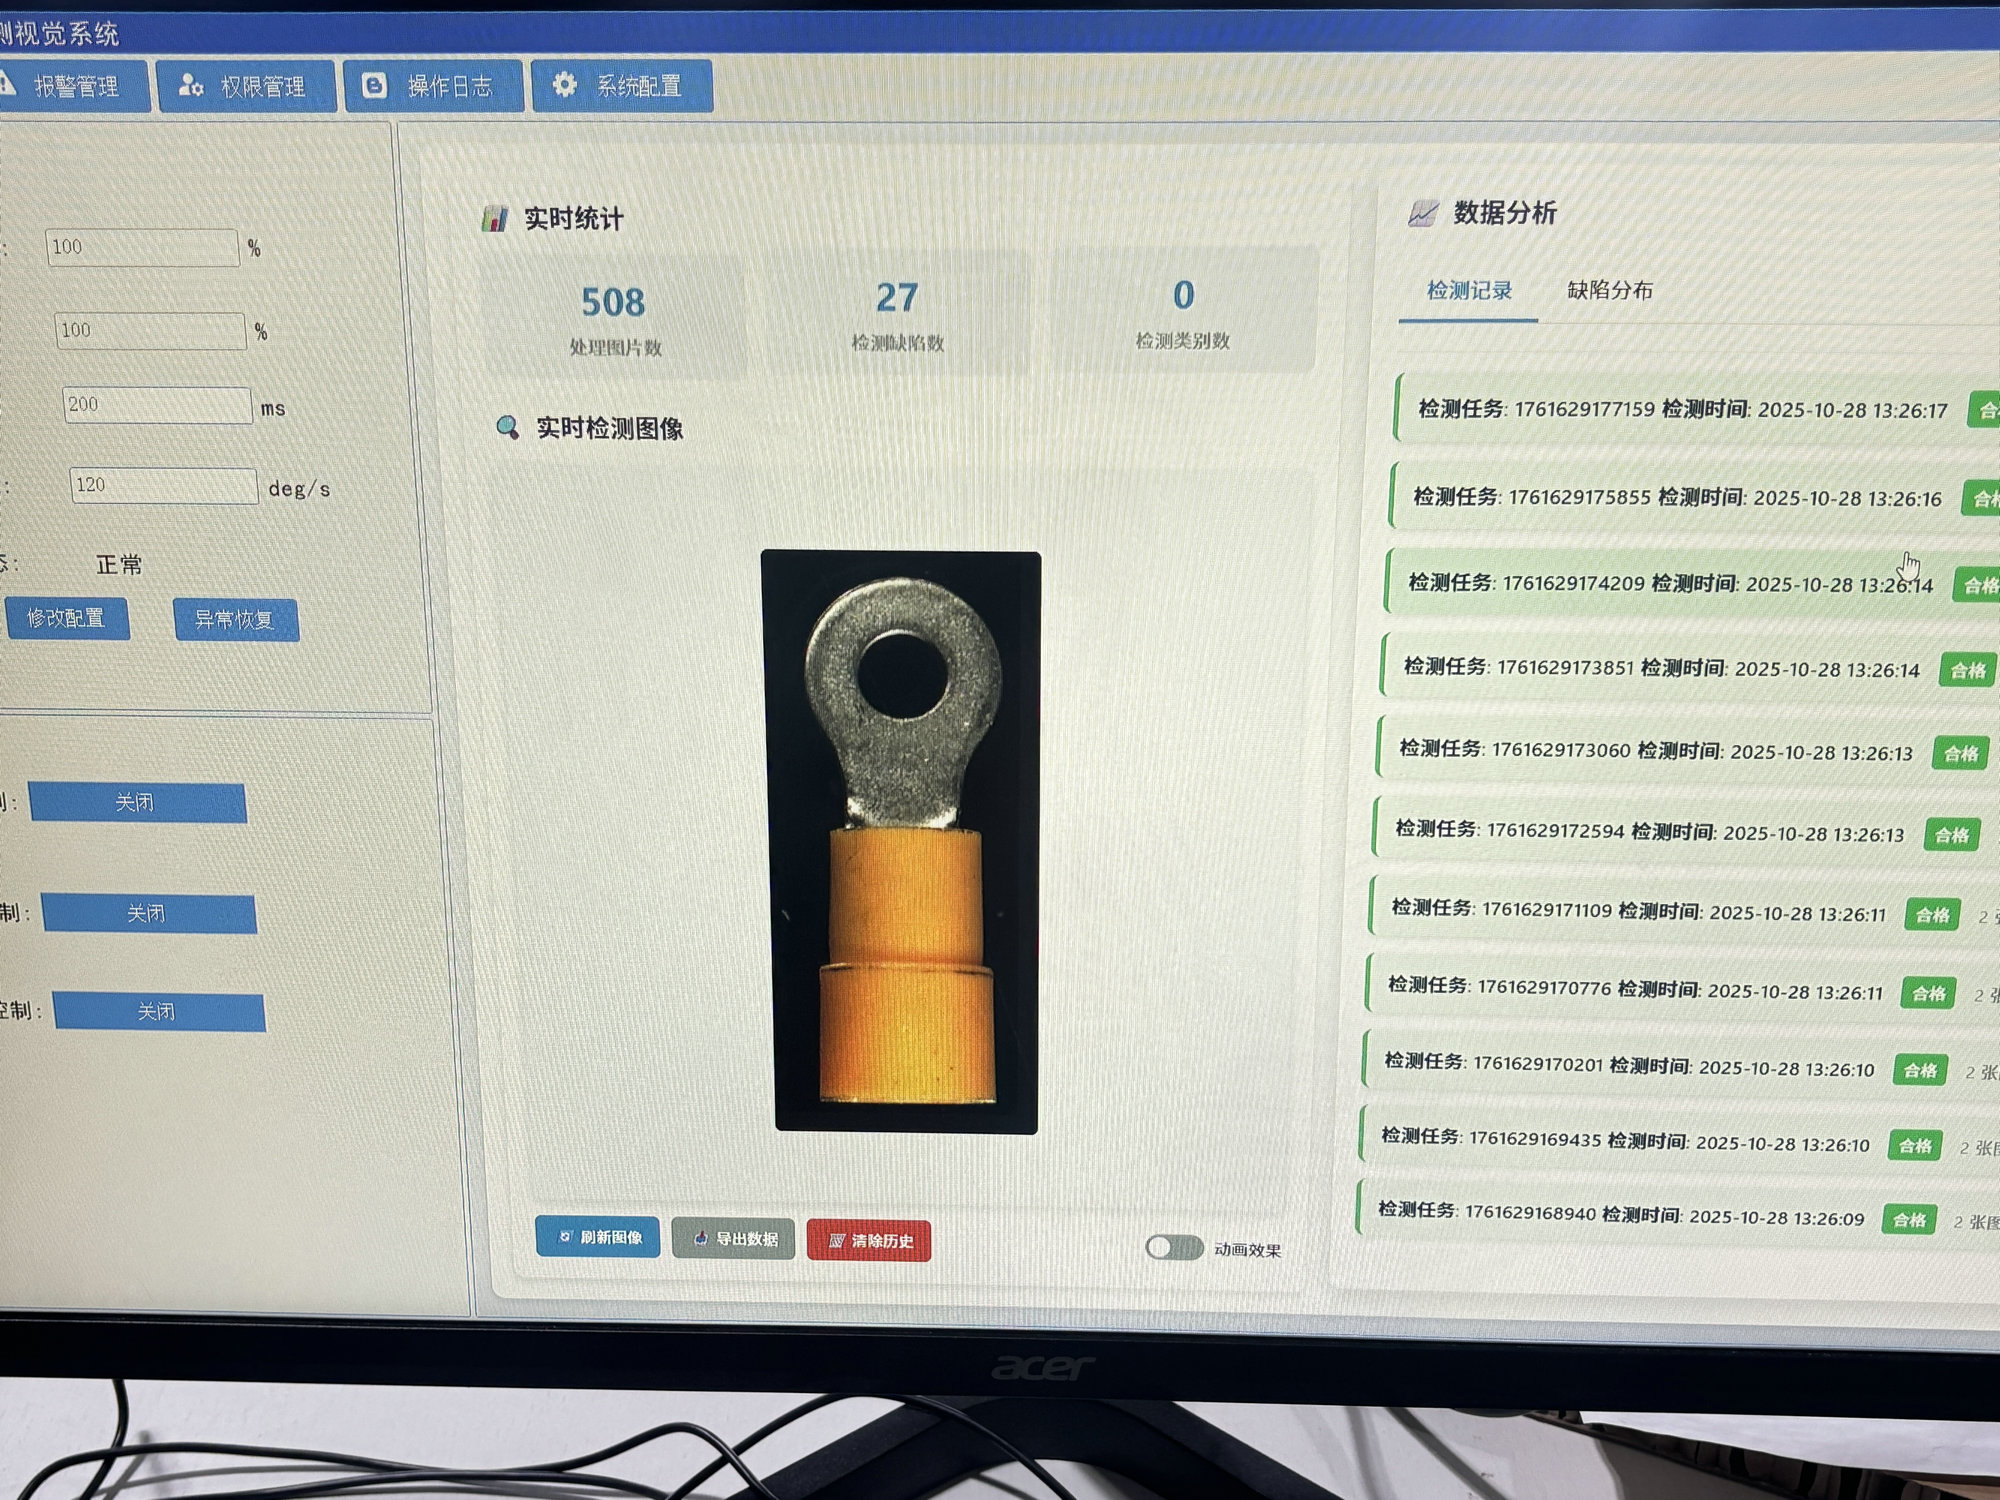
Task: Switch to the 缺陷分布 tab
Action: coord(1609,291)
